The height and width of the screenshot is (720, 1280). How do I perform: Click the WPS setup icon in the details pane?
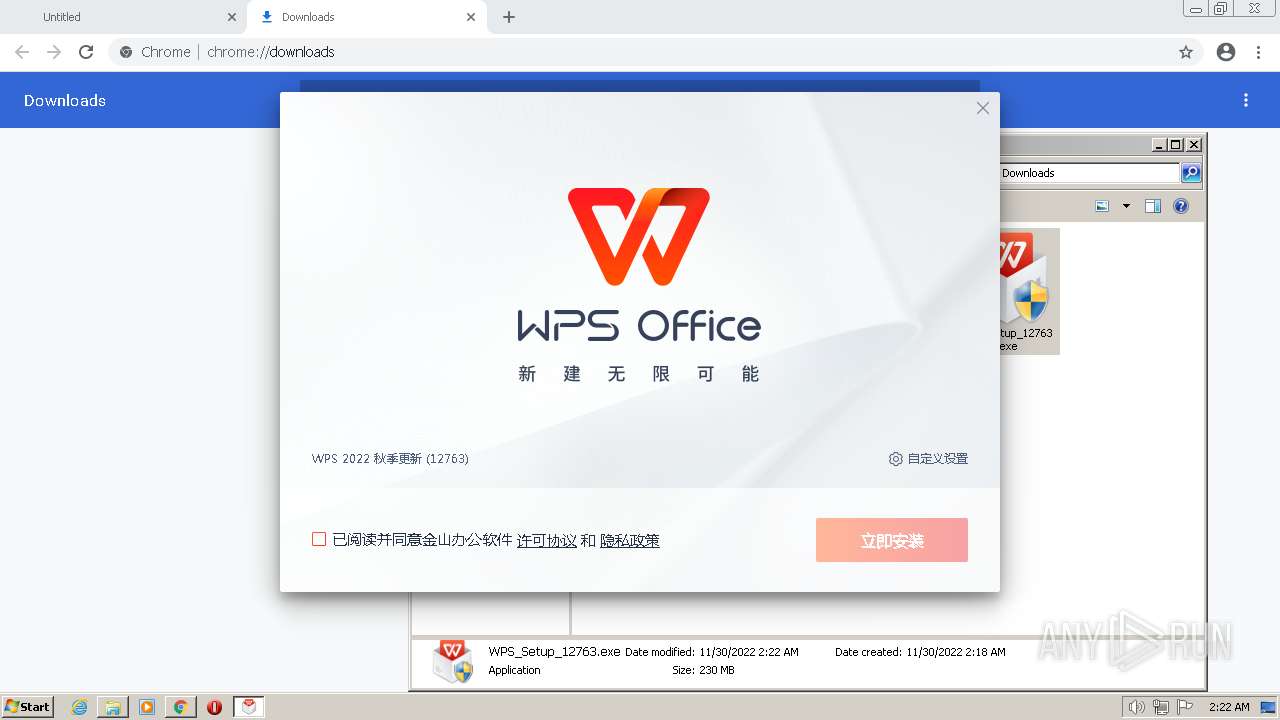point(453,661)
